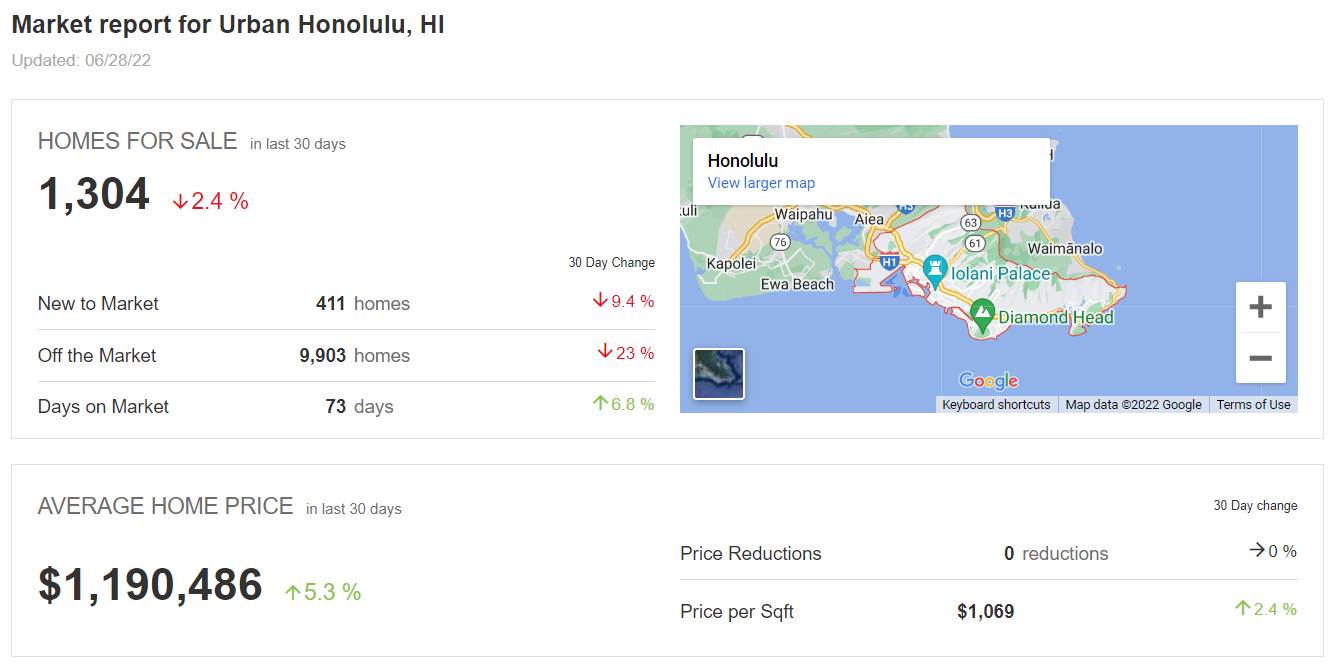1335x668 pixels.
Task: Open the View larger map link
Action: [761, 182]
